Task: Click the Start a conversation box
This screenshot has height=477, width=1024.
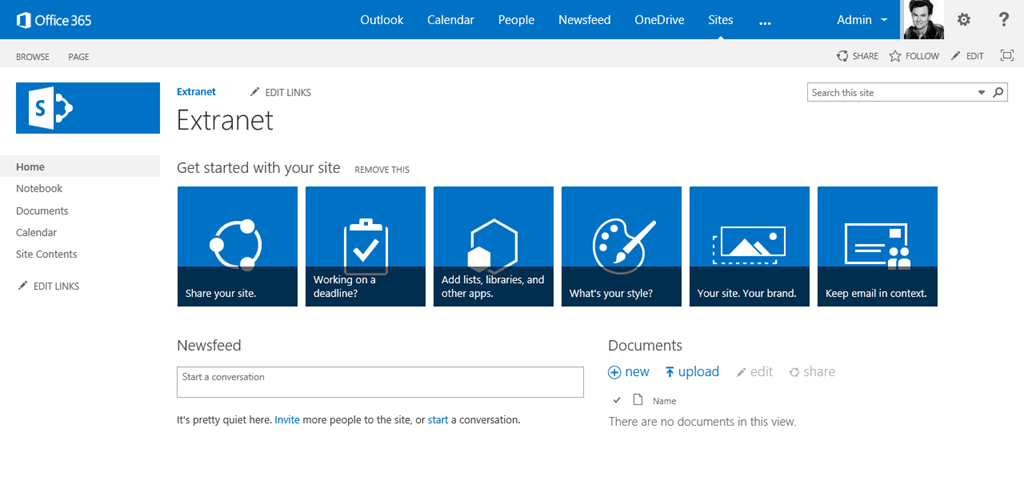Action: [380, 382]
